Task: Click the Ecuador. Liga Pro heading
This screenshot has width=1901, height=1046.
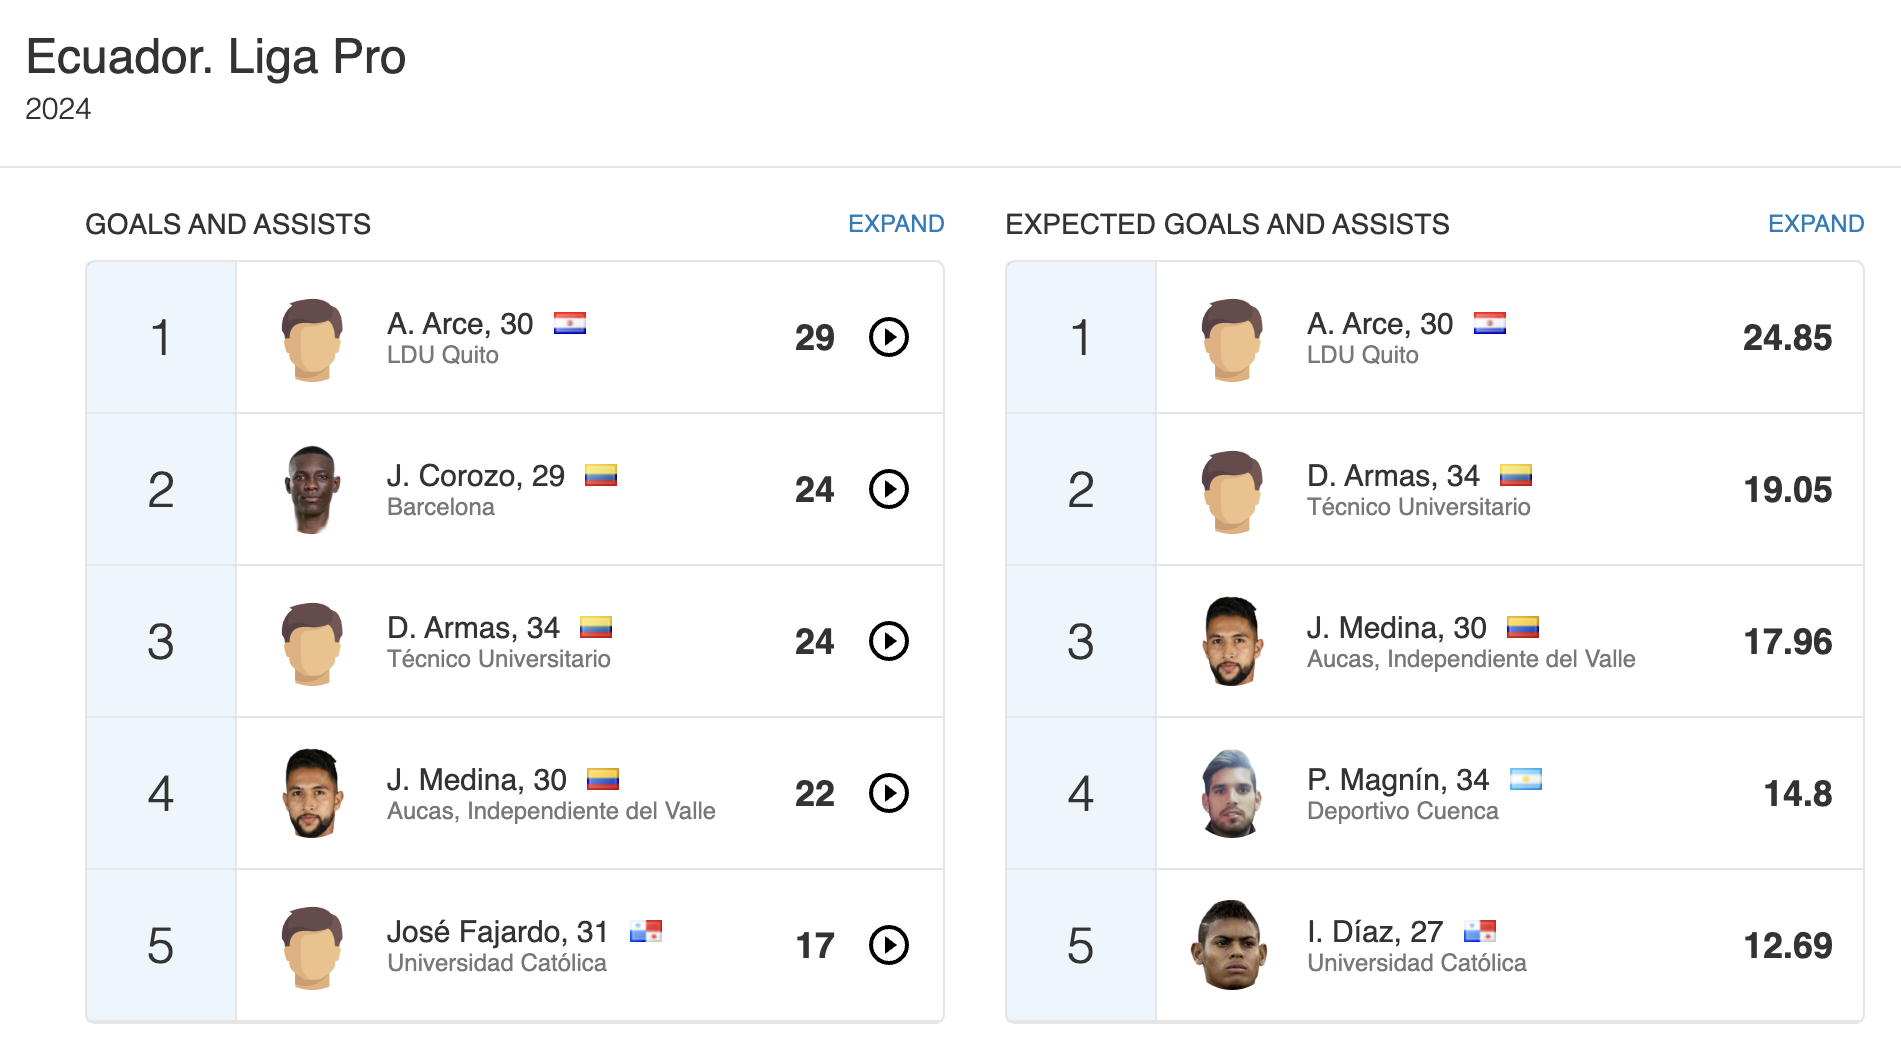Action: (216, 57)
